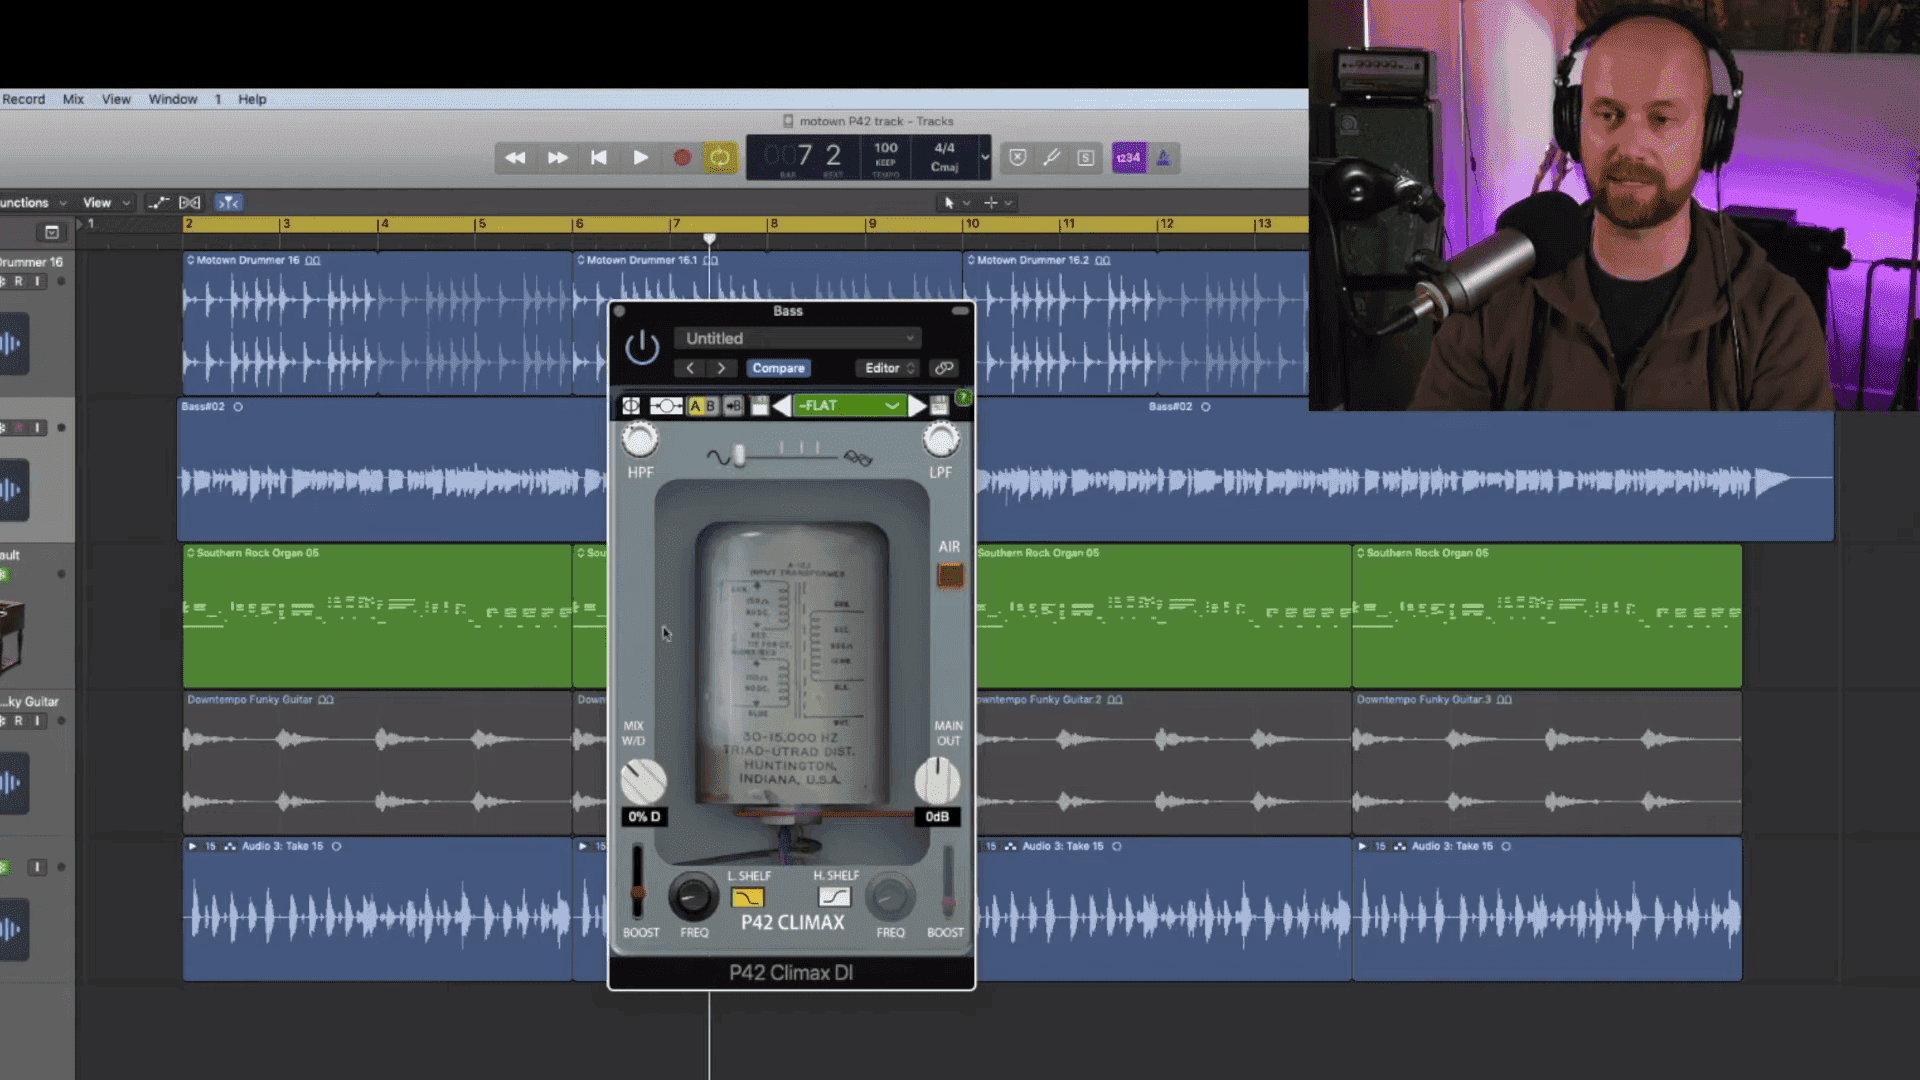Click the plugin Link chain icon

point(944,368)
